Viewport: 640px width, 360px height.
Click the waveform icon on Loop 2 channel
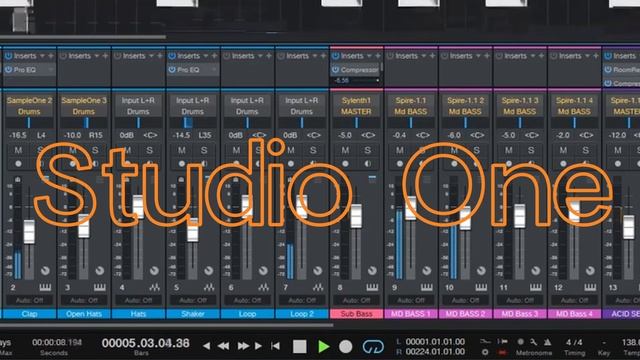318,288
